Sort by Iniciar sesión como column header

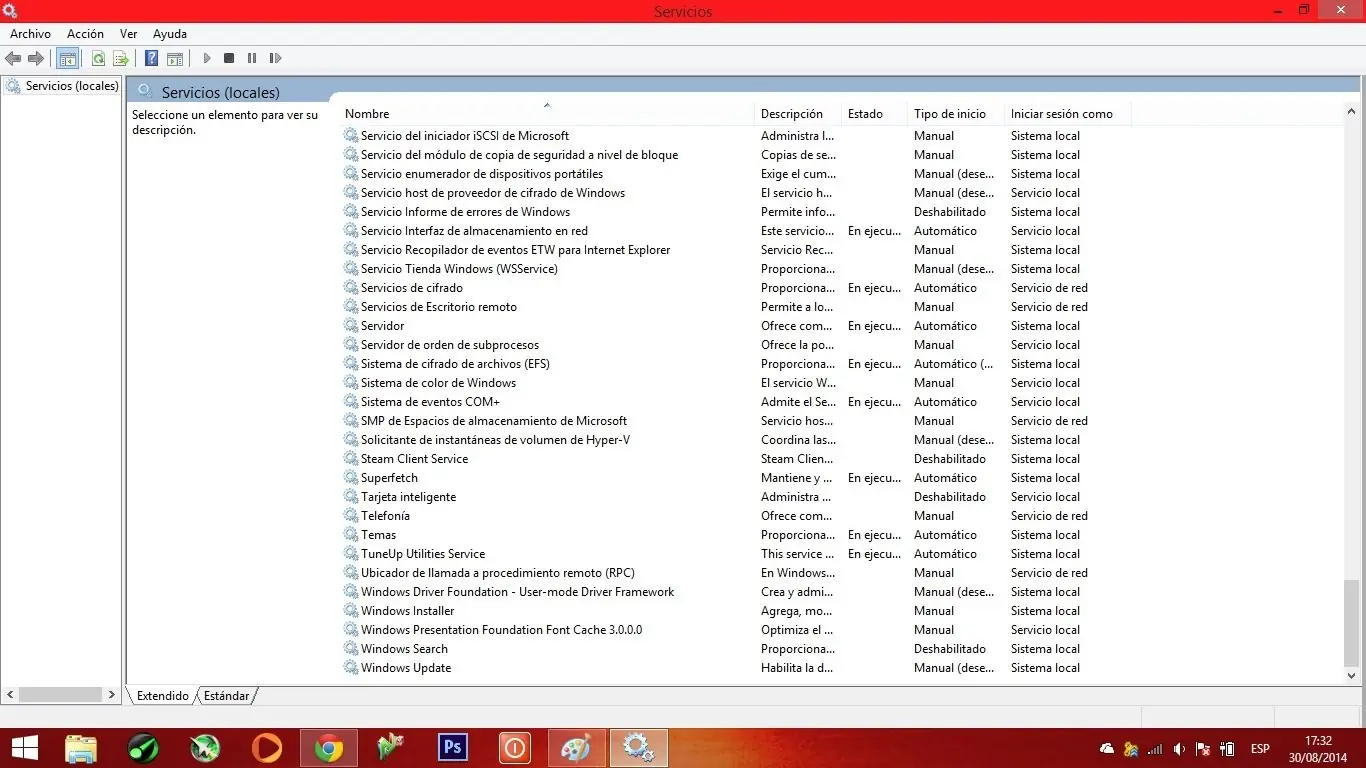coord(1067,114)
